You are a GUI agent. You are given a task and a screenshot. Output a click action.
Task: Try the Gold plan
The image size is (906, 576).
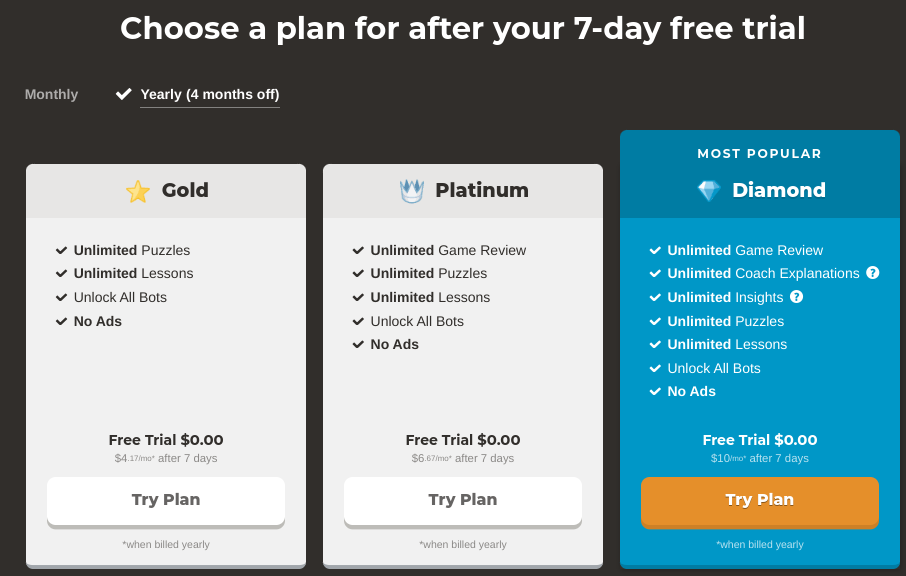166,500
